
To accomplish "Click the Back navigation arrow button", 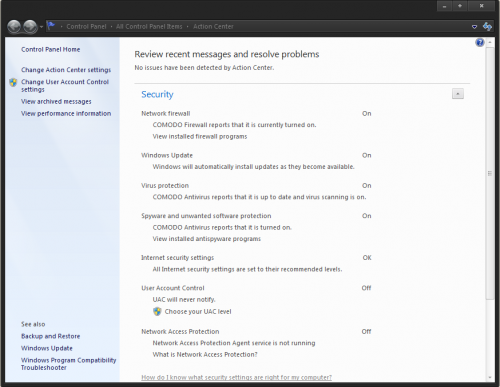I will [x=14, y=27].
